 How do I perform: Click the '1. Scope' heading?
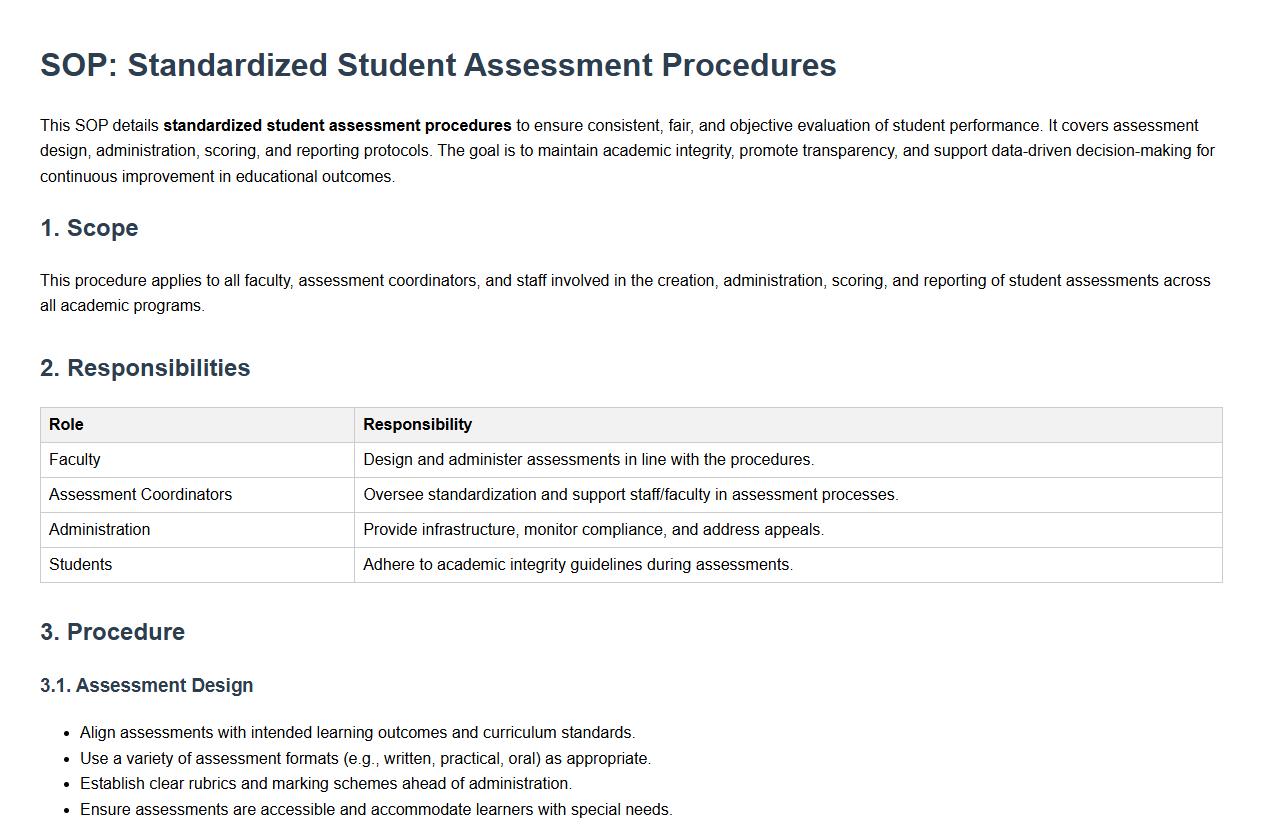click(x=89, y=228)
